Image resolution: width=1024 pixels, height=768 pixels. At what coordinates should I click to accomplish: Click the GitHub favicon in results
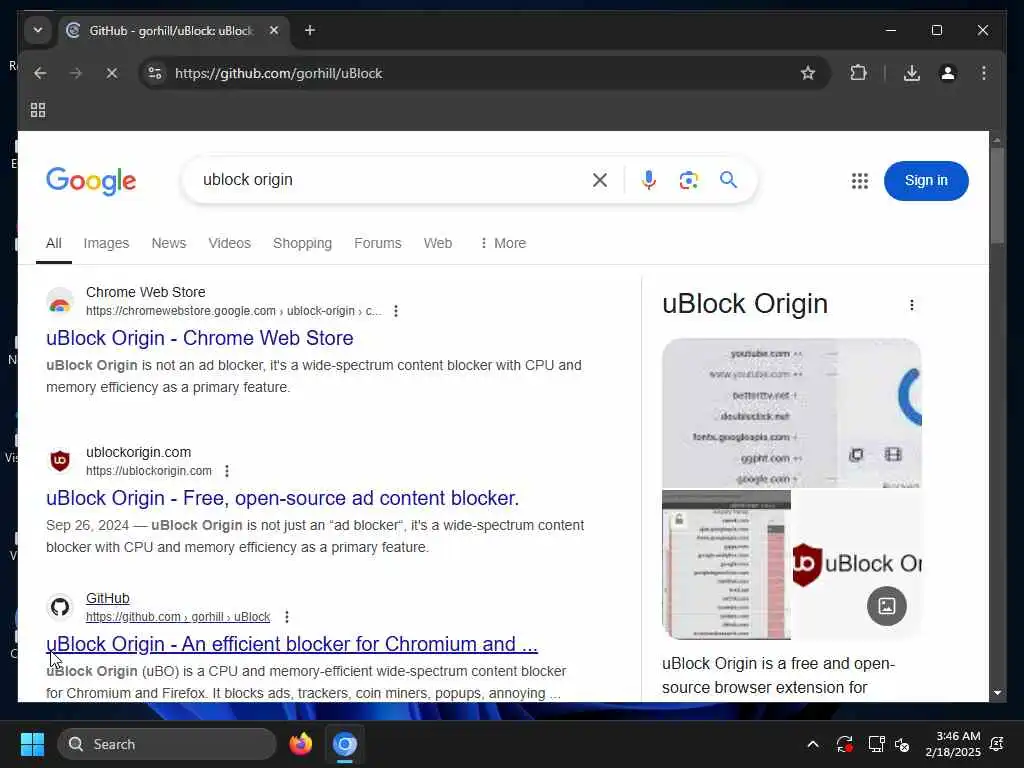[60, 607]
